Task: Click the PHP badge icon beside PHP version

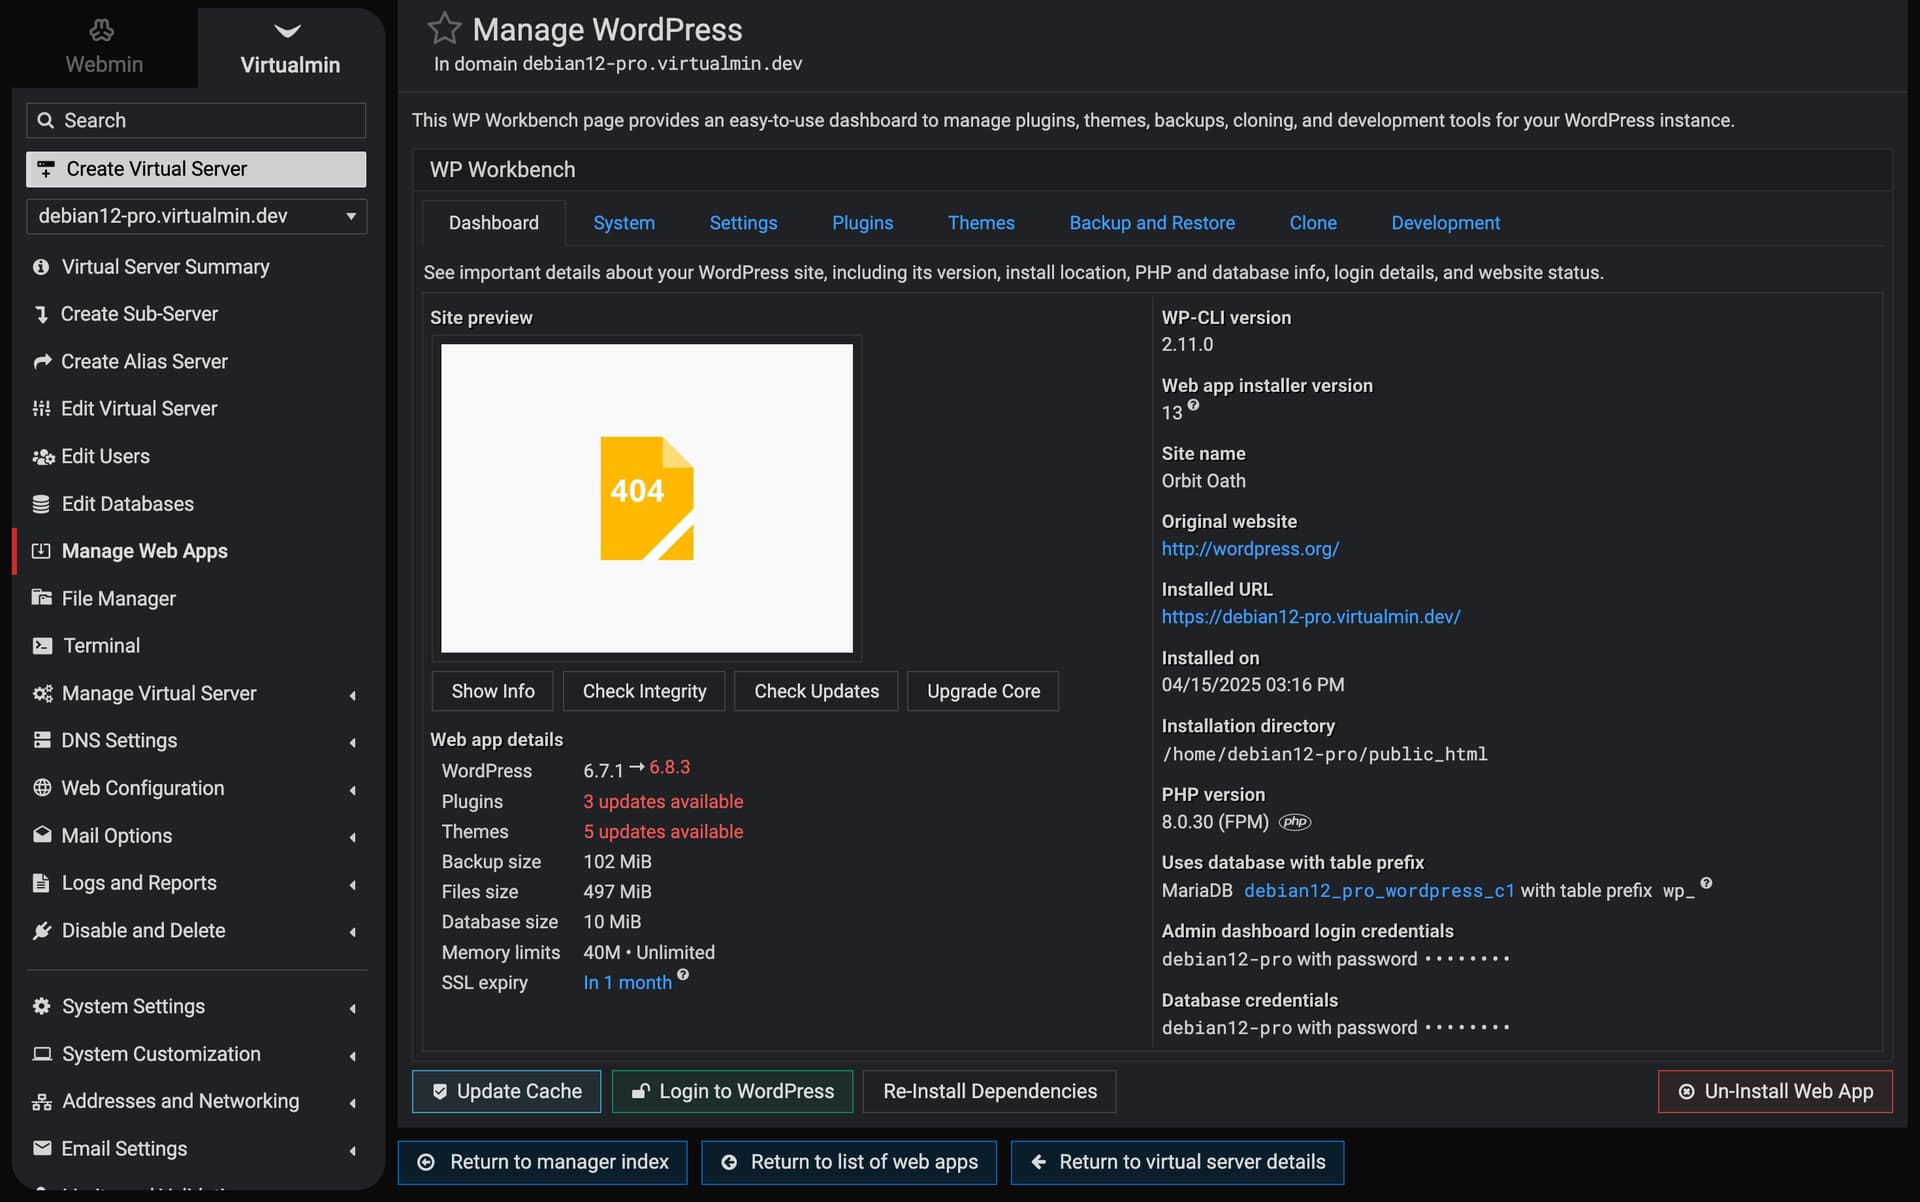Action: click(1295, 822)
